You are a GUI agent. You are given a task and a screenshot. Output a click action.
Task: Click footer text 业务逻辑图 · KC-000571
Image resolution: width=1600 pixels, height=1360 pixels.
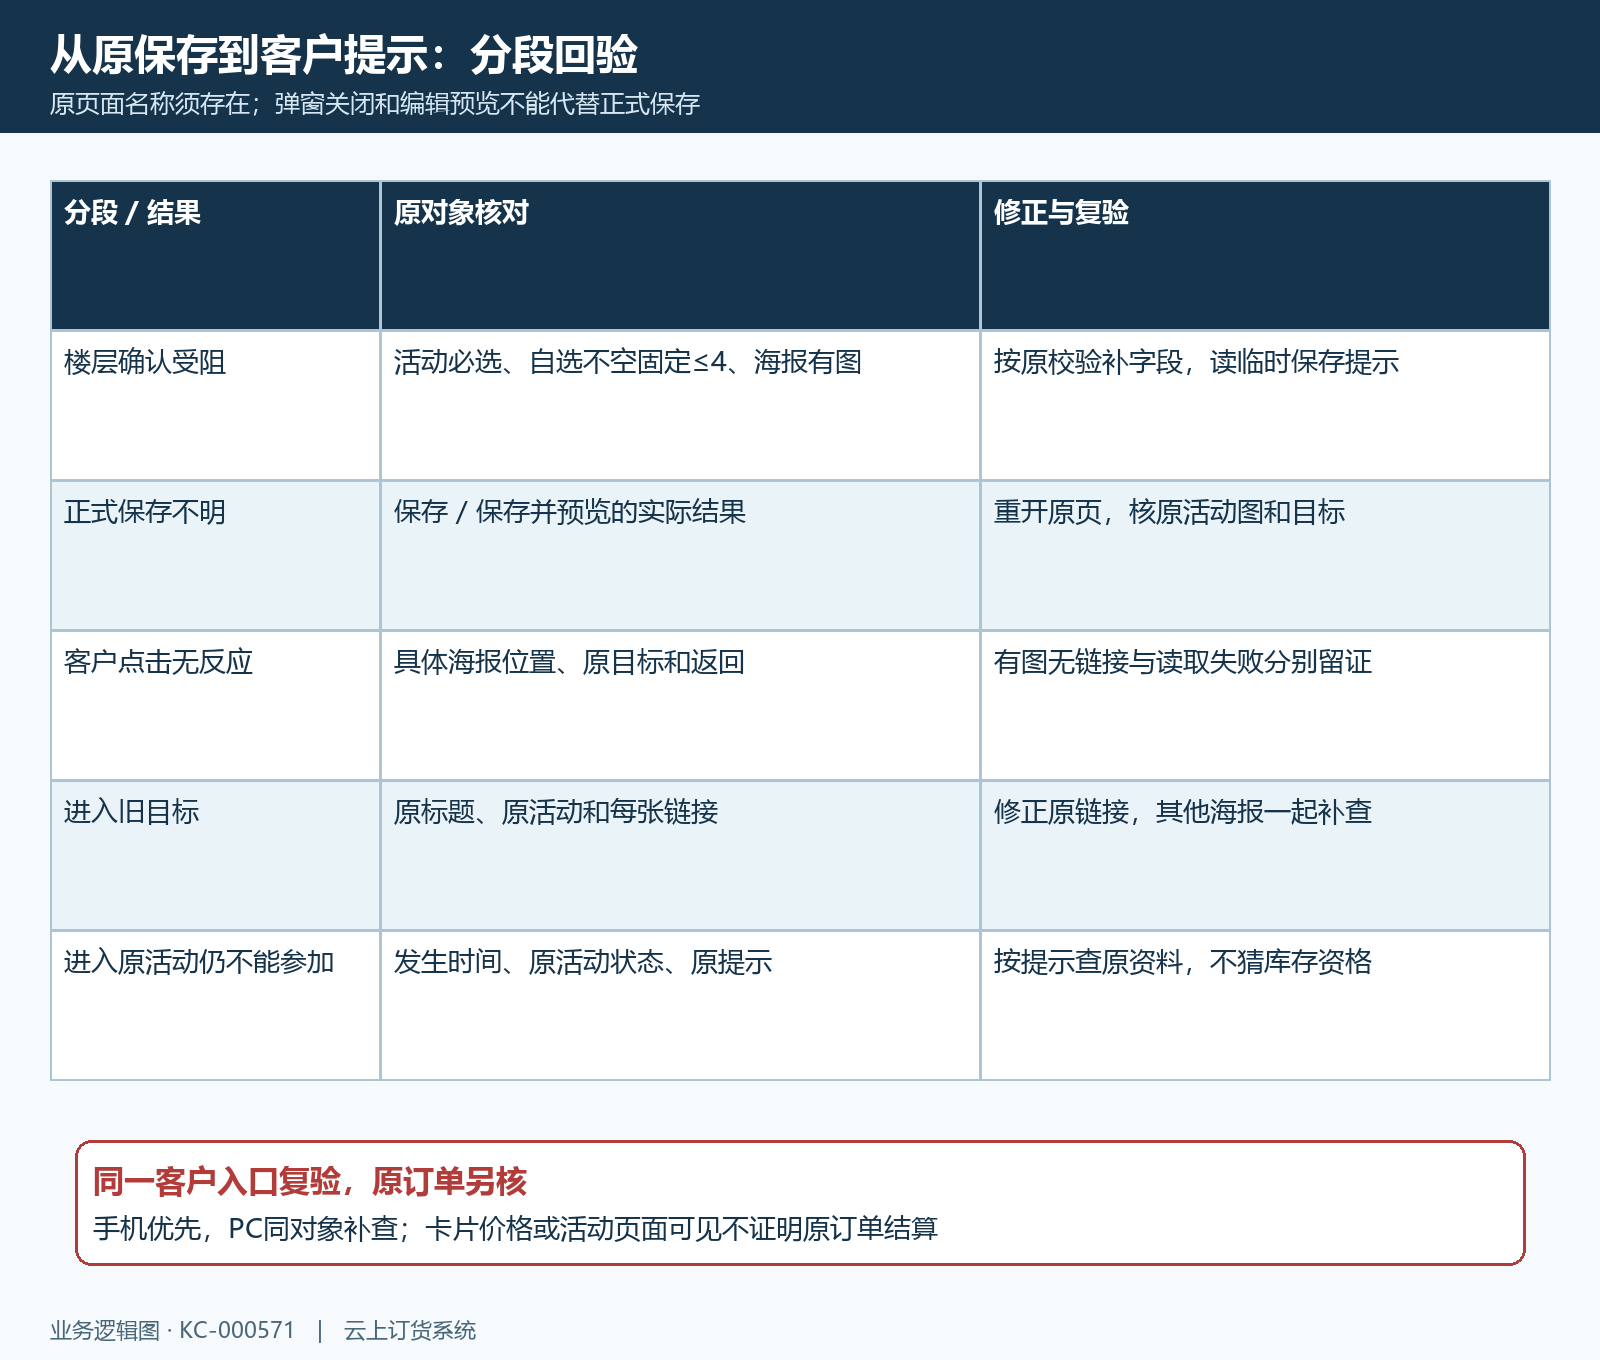(173, 1331)
